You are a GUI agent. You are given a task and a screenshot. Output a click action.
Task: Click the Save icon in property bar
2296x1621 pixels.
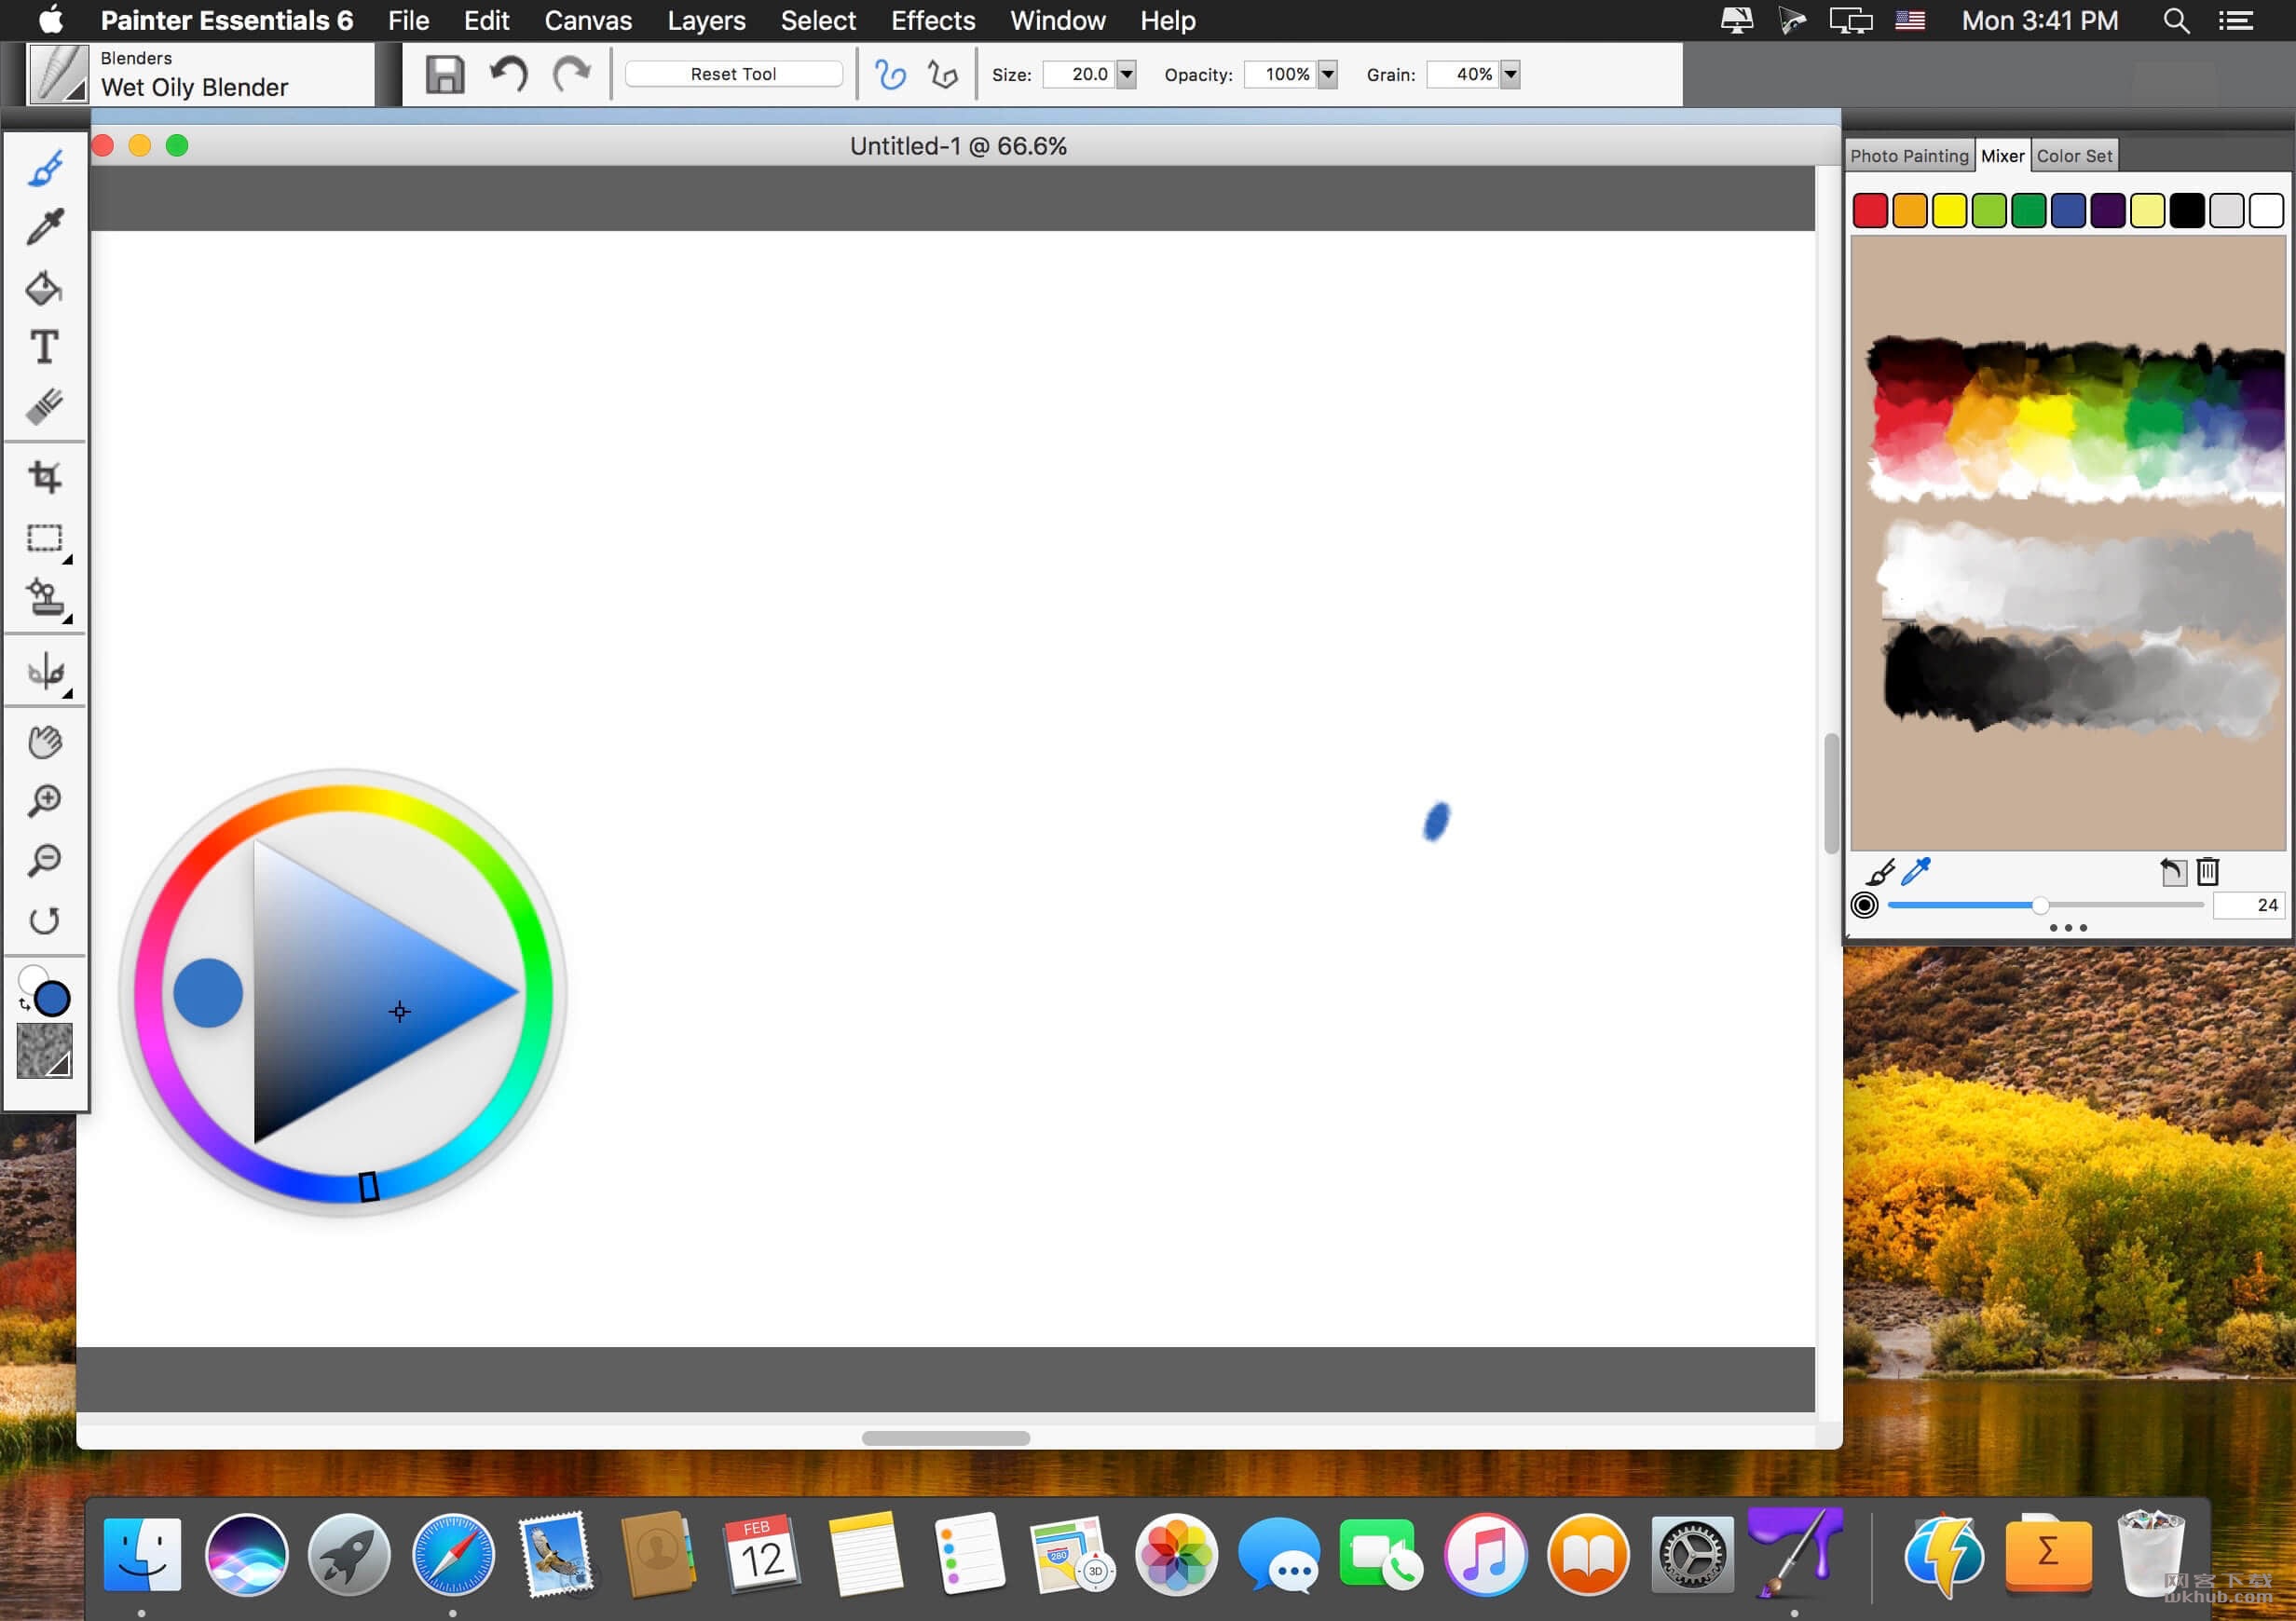click(x=445, y=74)
